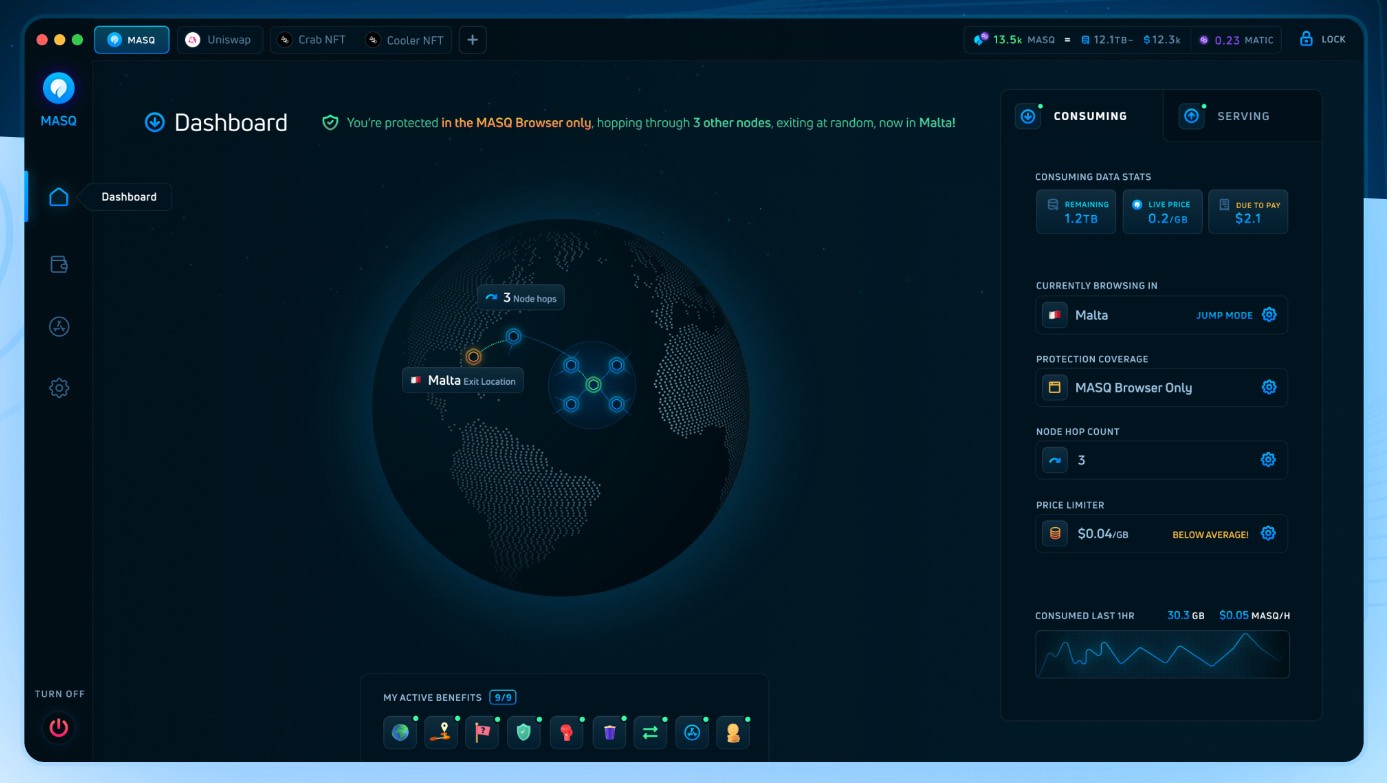The width and height of the screenshot is (1387, 783).
Task: Open the Settings gear in left sidebar
Action: click(x=59, y=388)
